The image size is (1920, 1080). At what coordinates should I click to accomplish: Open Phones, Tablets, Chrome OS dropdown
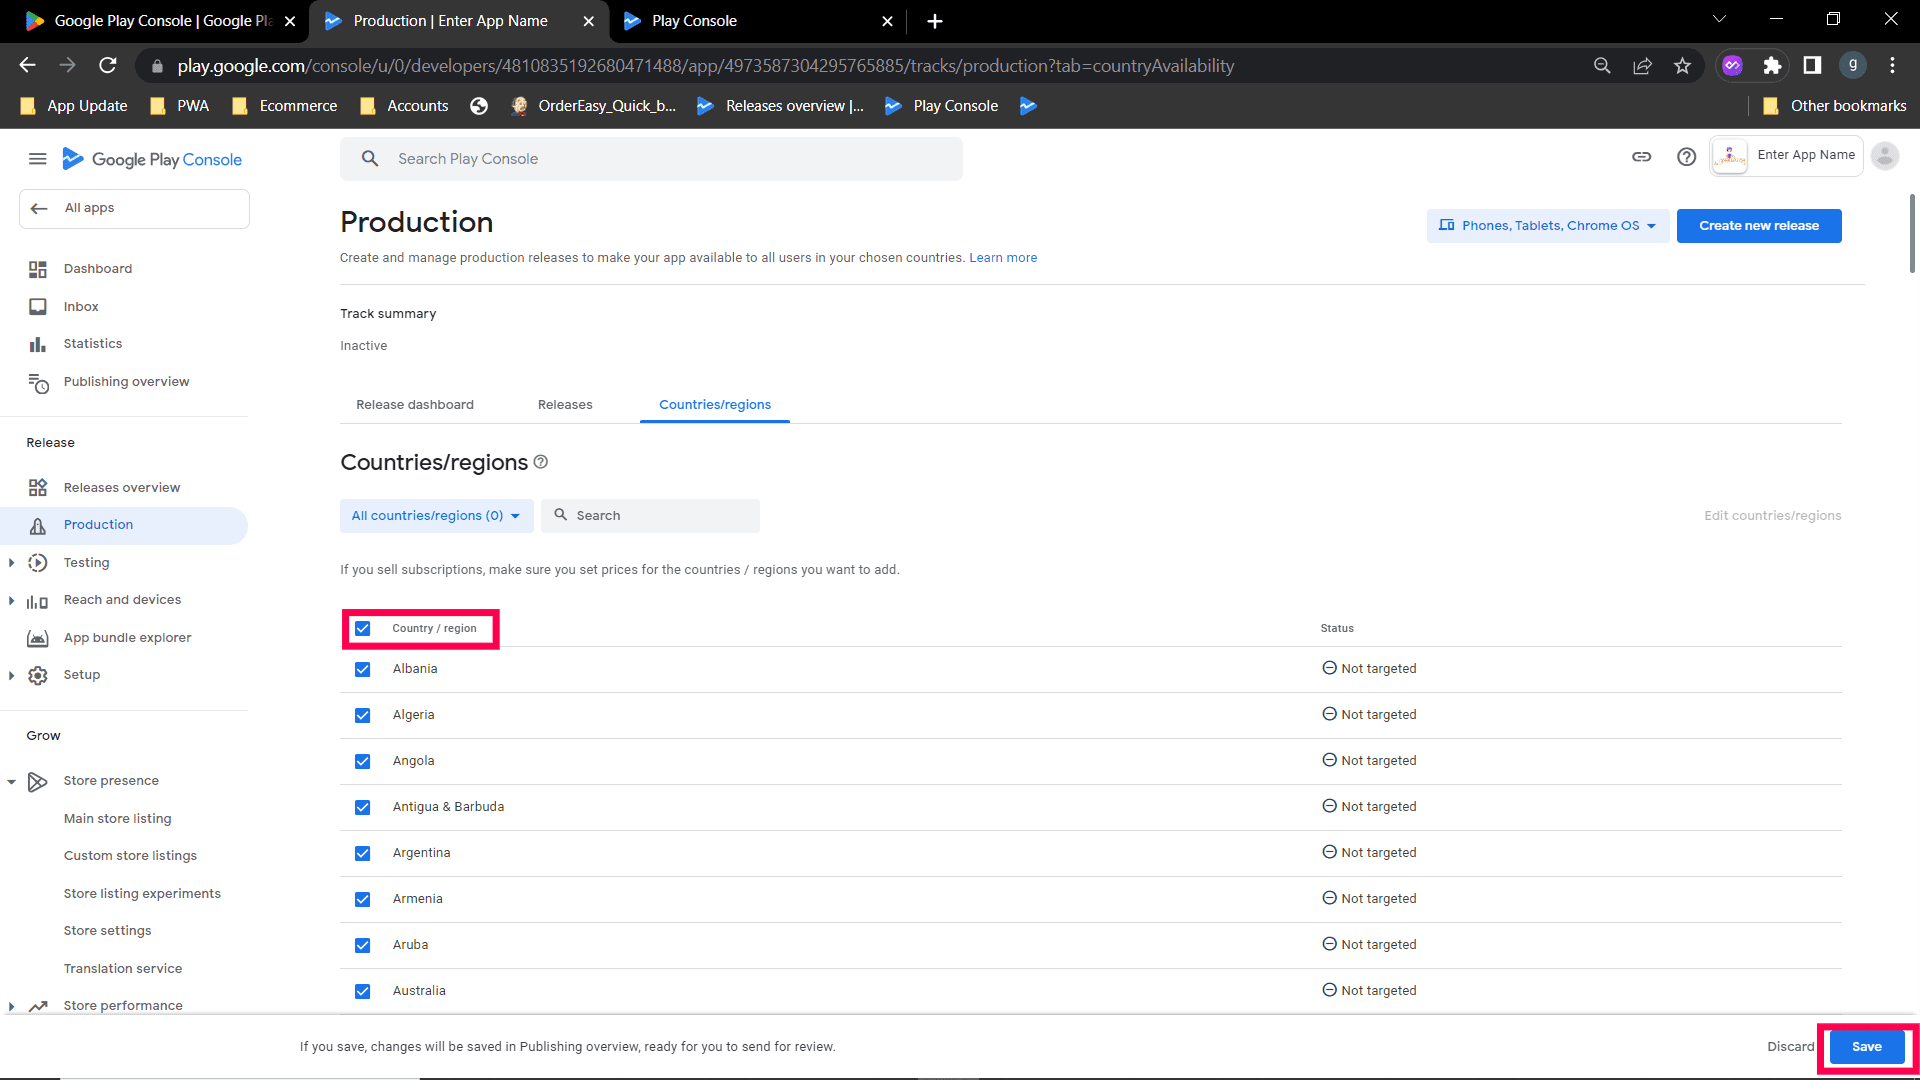point(1547,226)
